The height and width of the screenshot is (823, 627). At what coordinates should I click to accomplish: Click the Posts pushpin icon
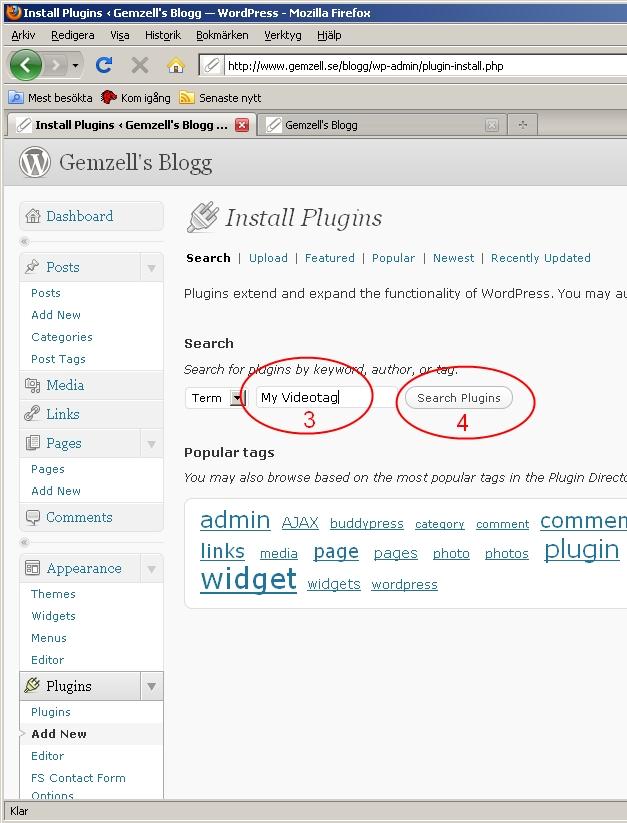click(32, 267)
